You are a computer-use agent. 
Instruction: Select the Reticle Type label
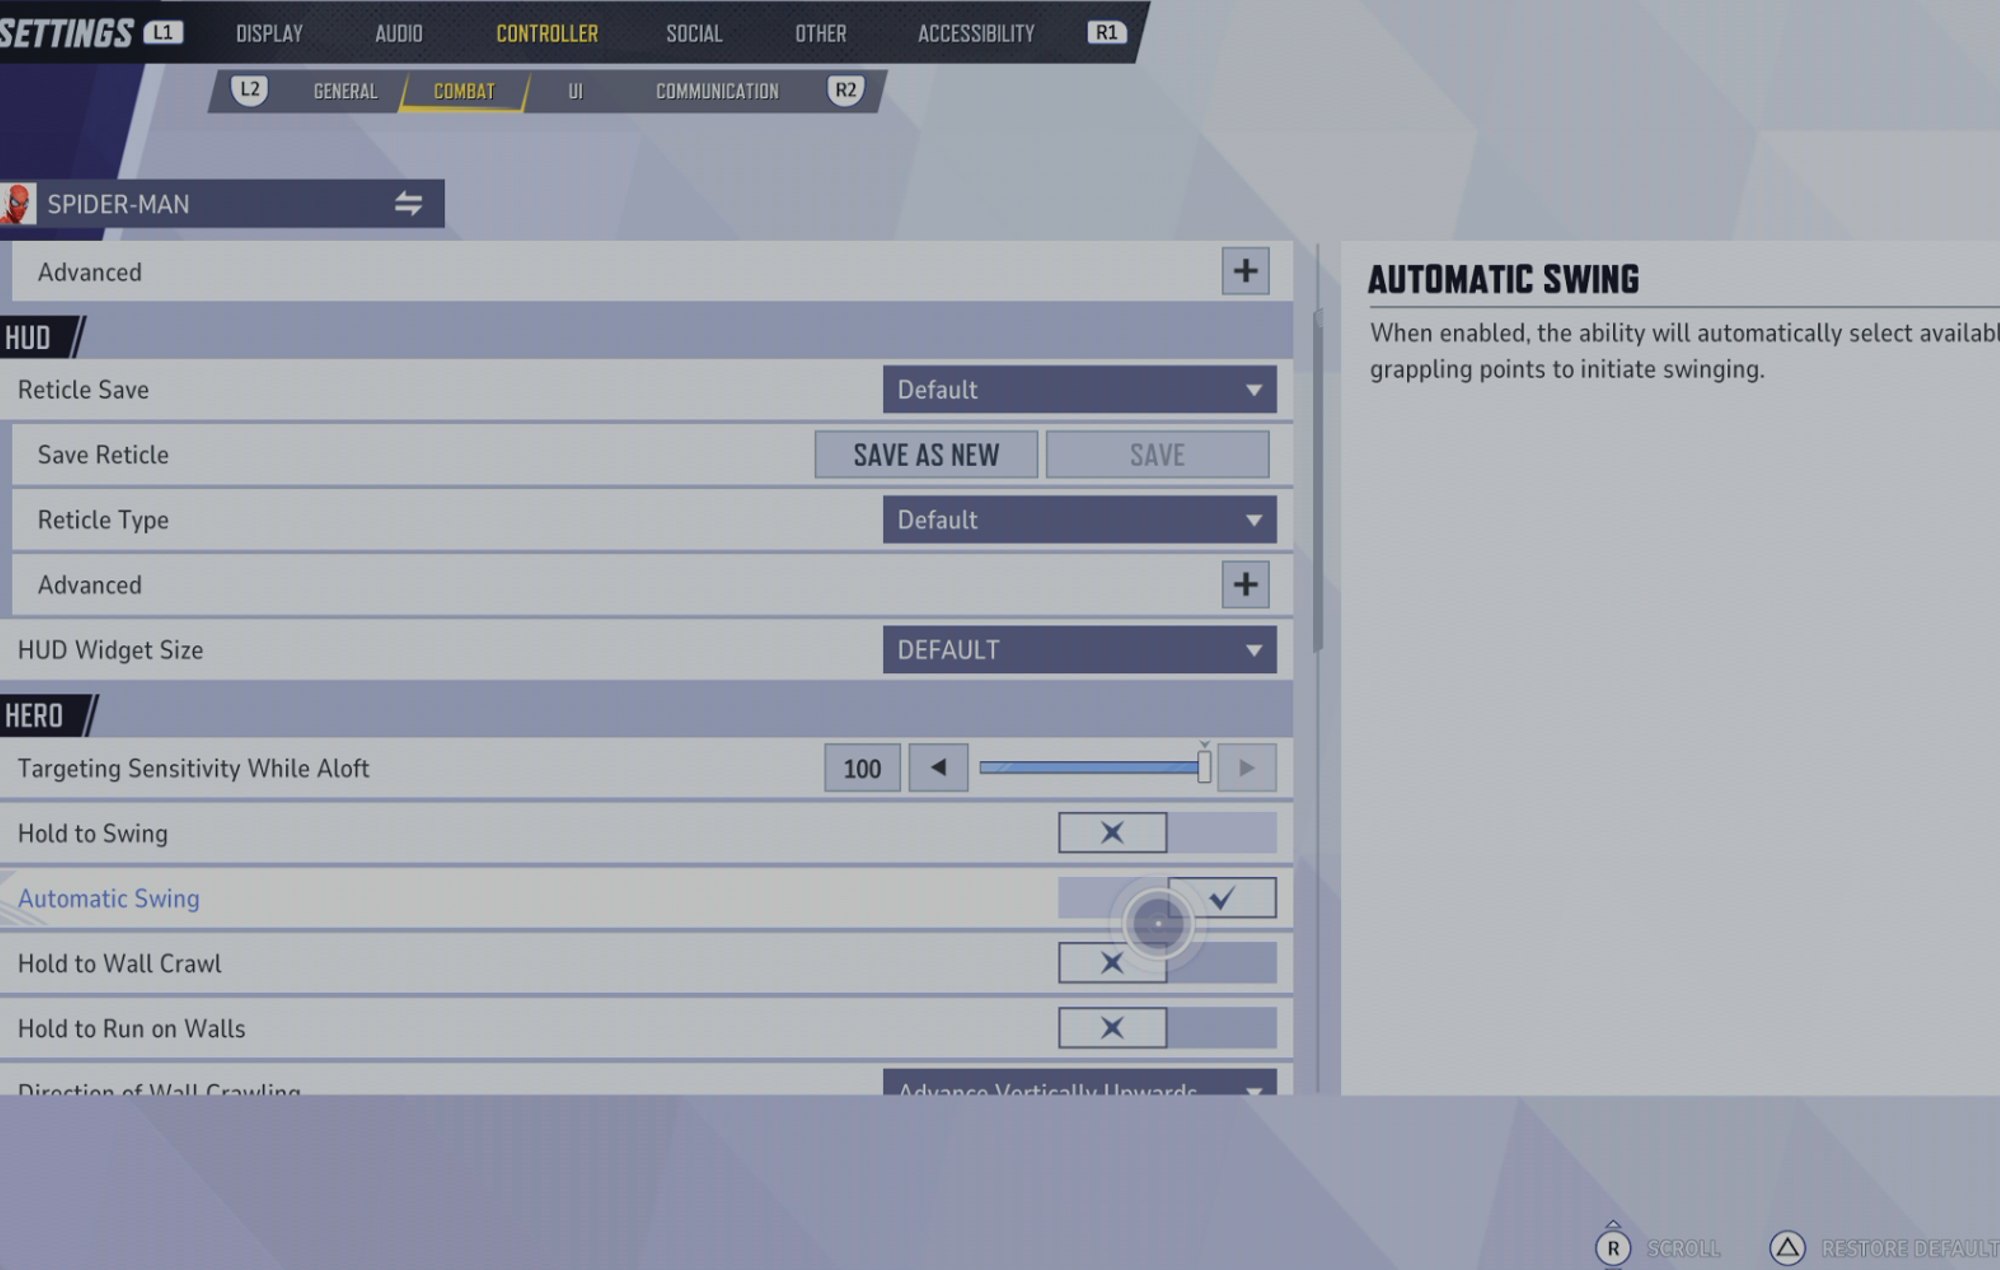(103, 520)
